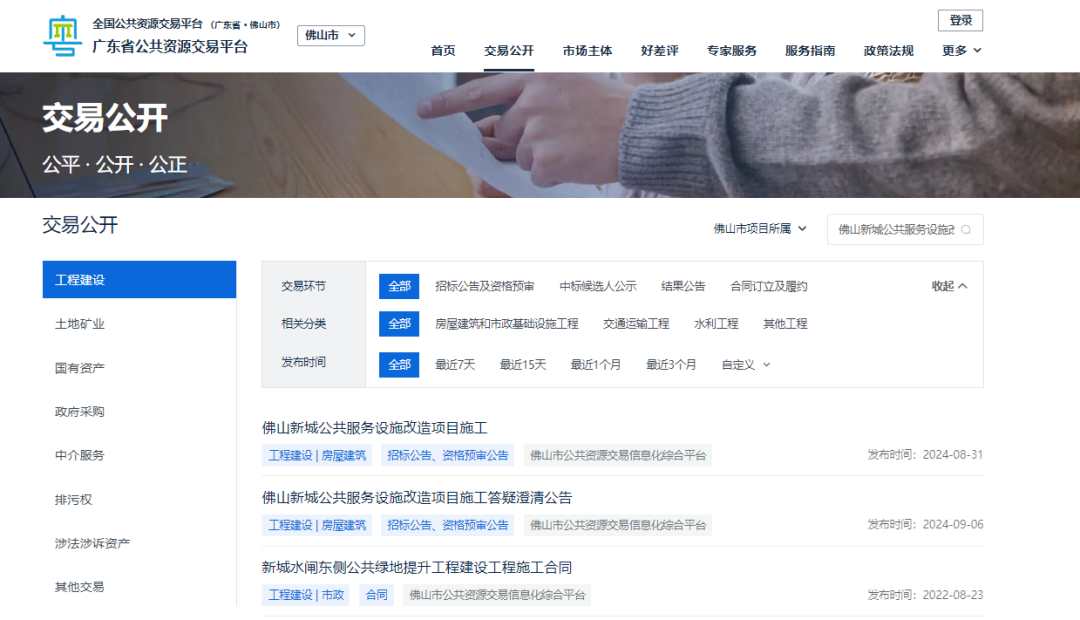Filter by 中标候选人公示 stage
The image size is (1080, 620).
coord(597,286)
